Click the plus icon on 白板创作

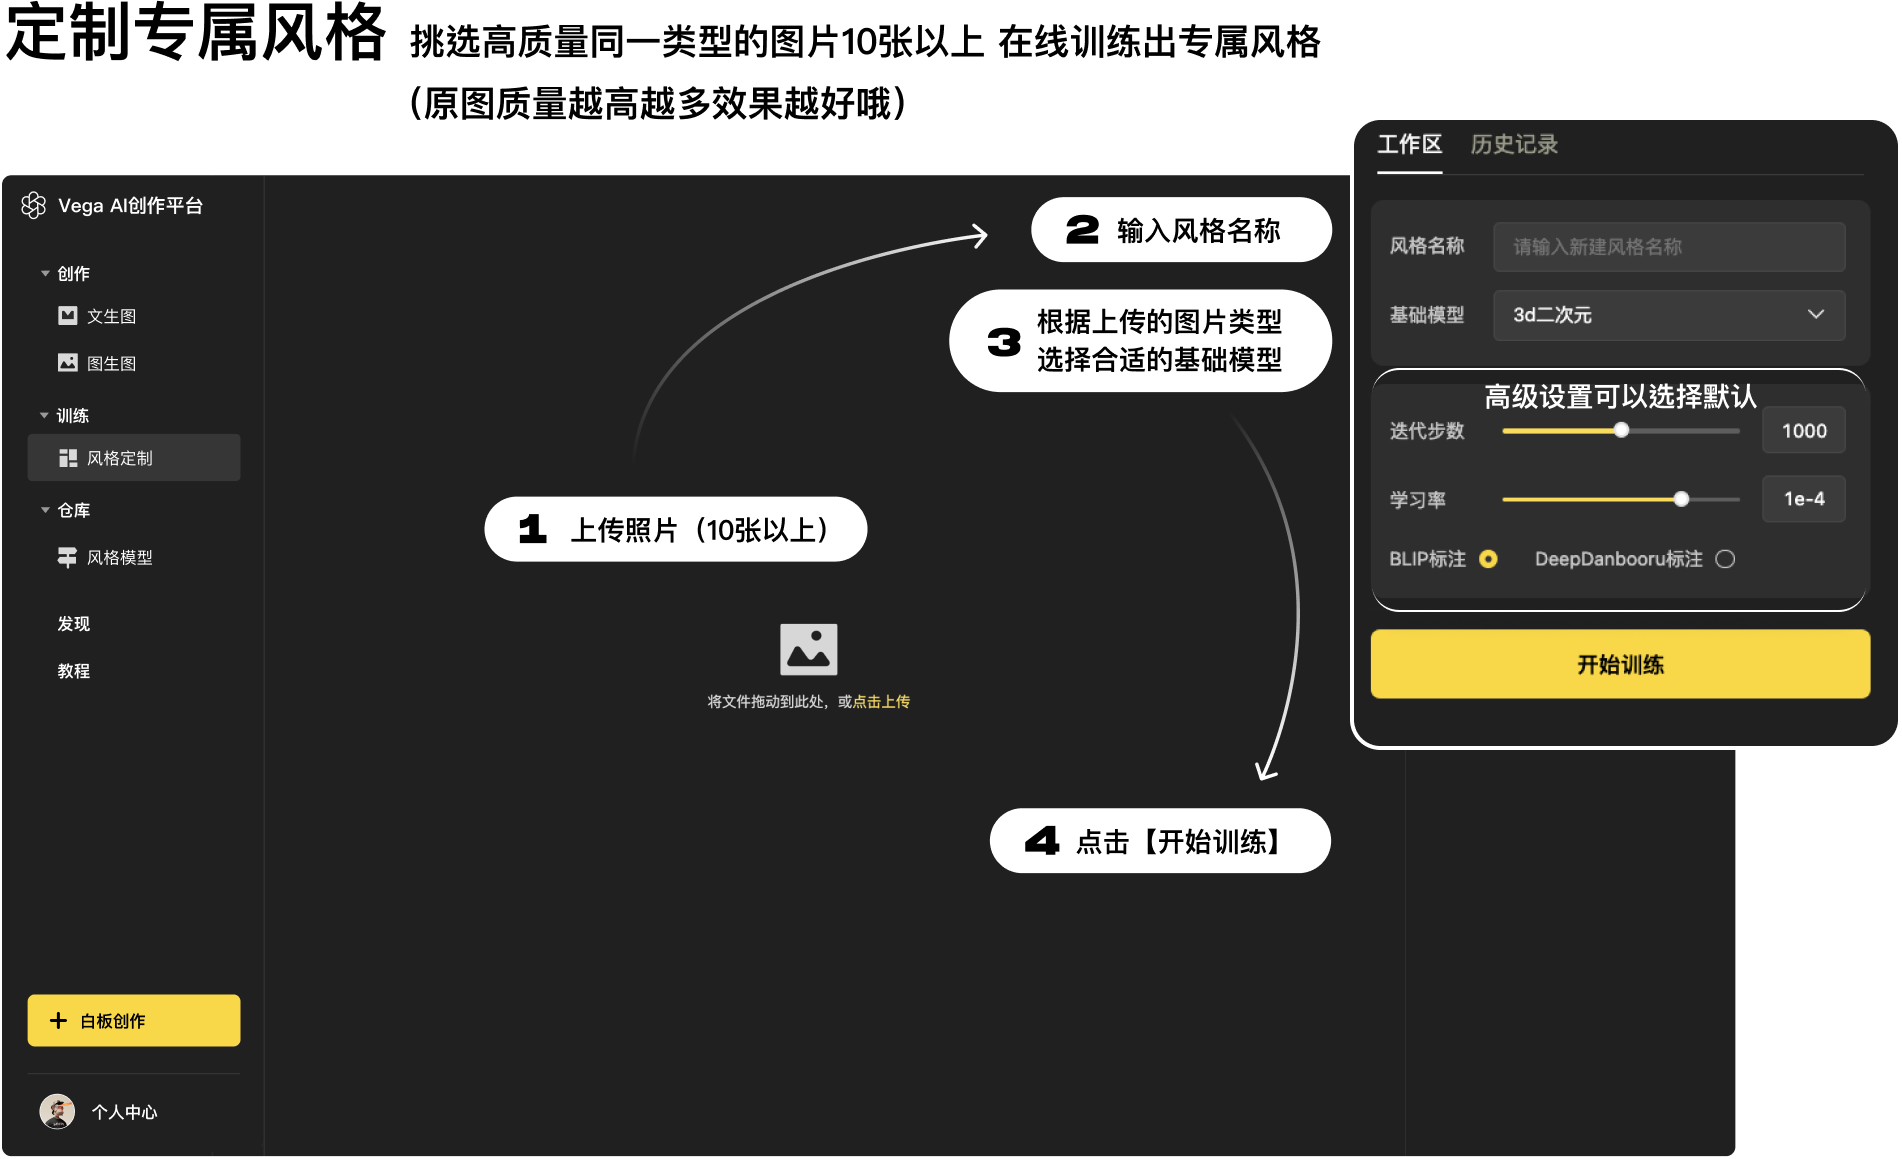[x=58, y=1020]
